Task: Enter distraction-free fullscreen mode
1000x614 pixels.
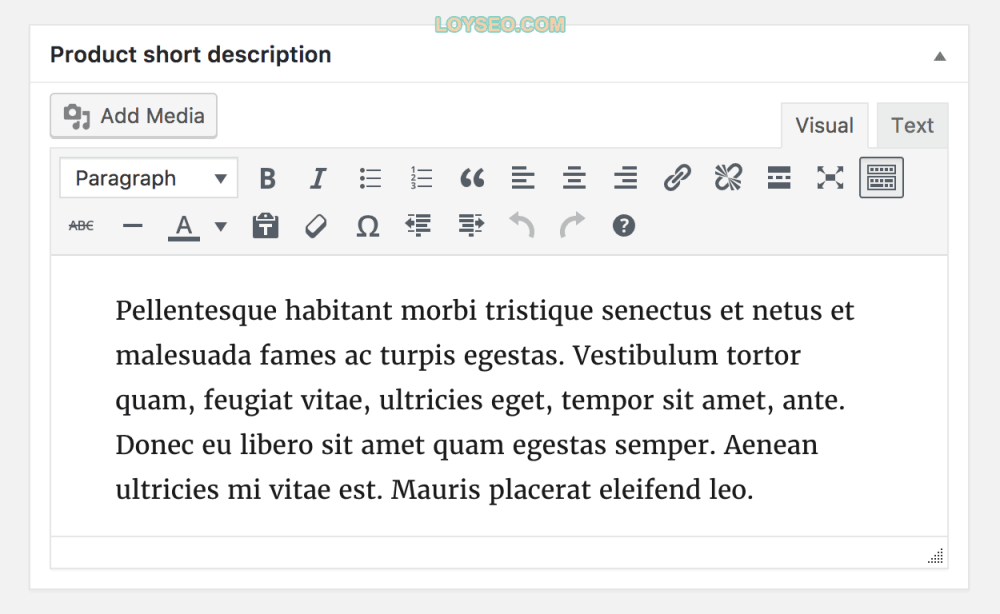Action: point(830,178)
